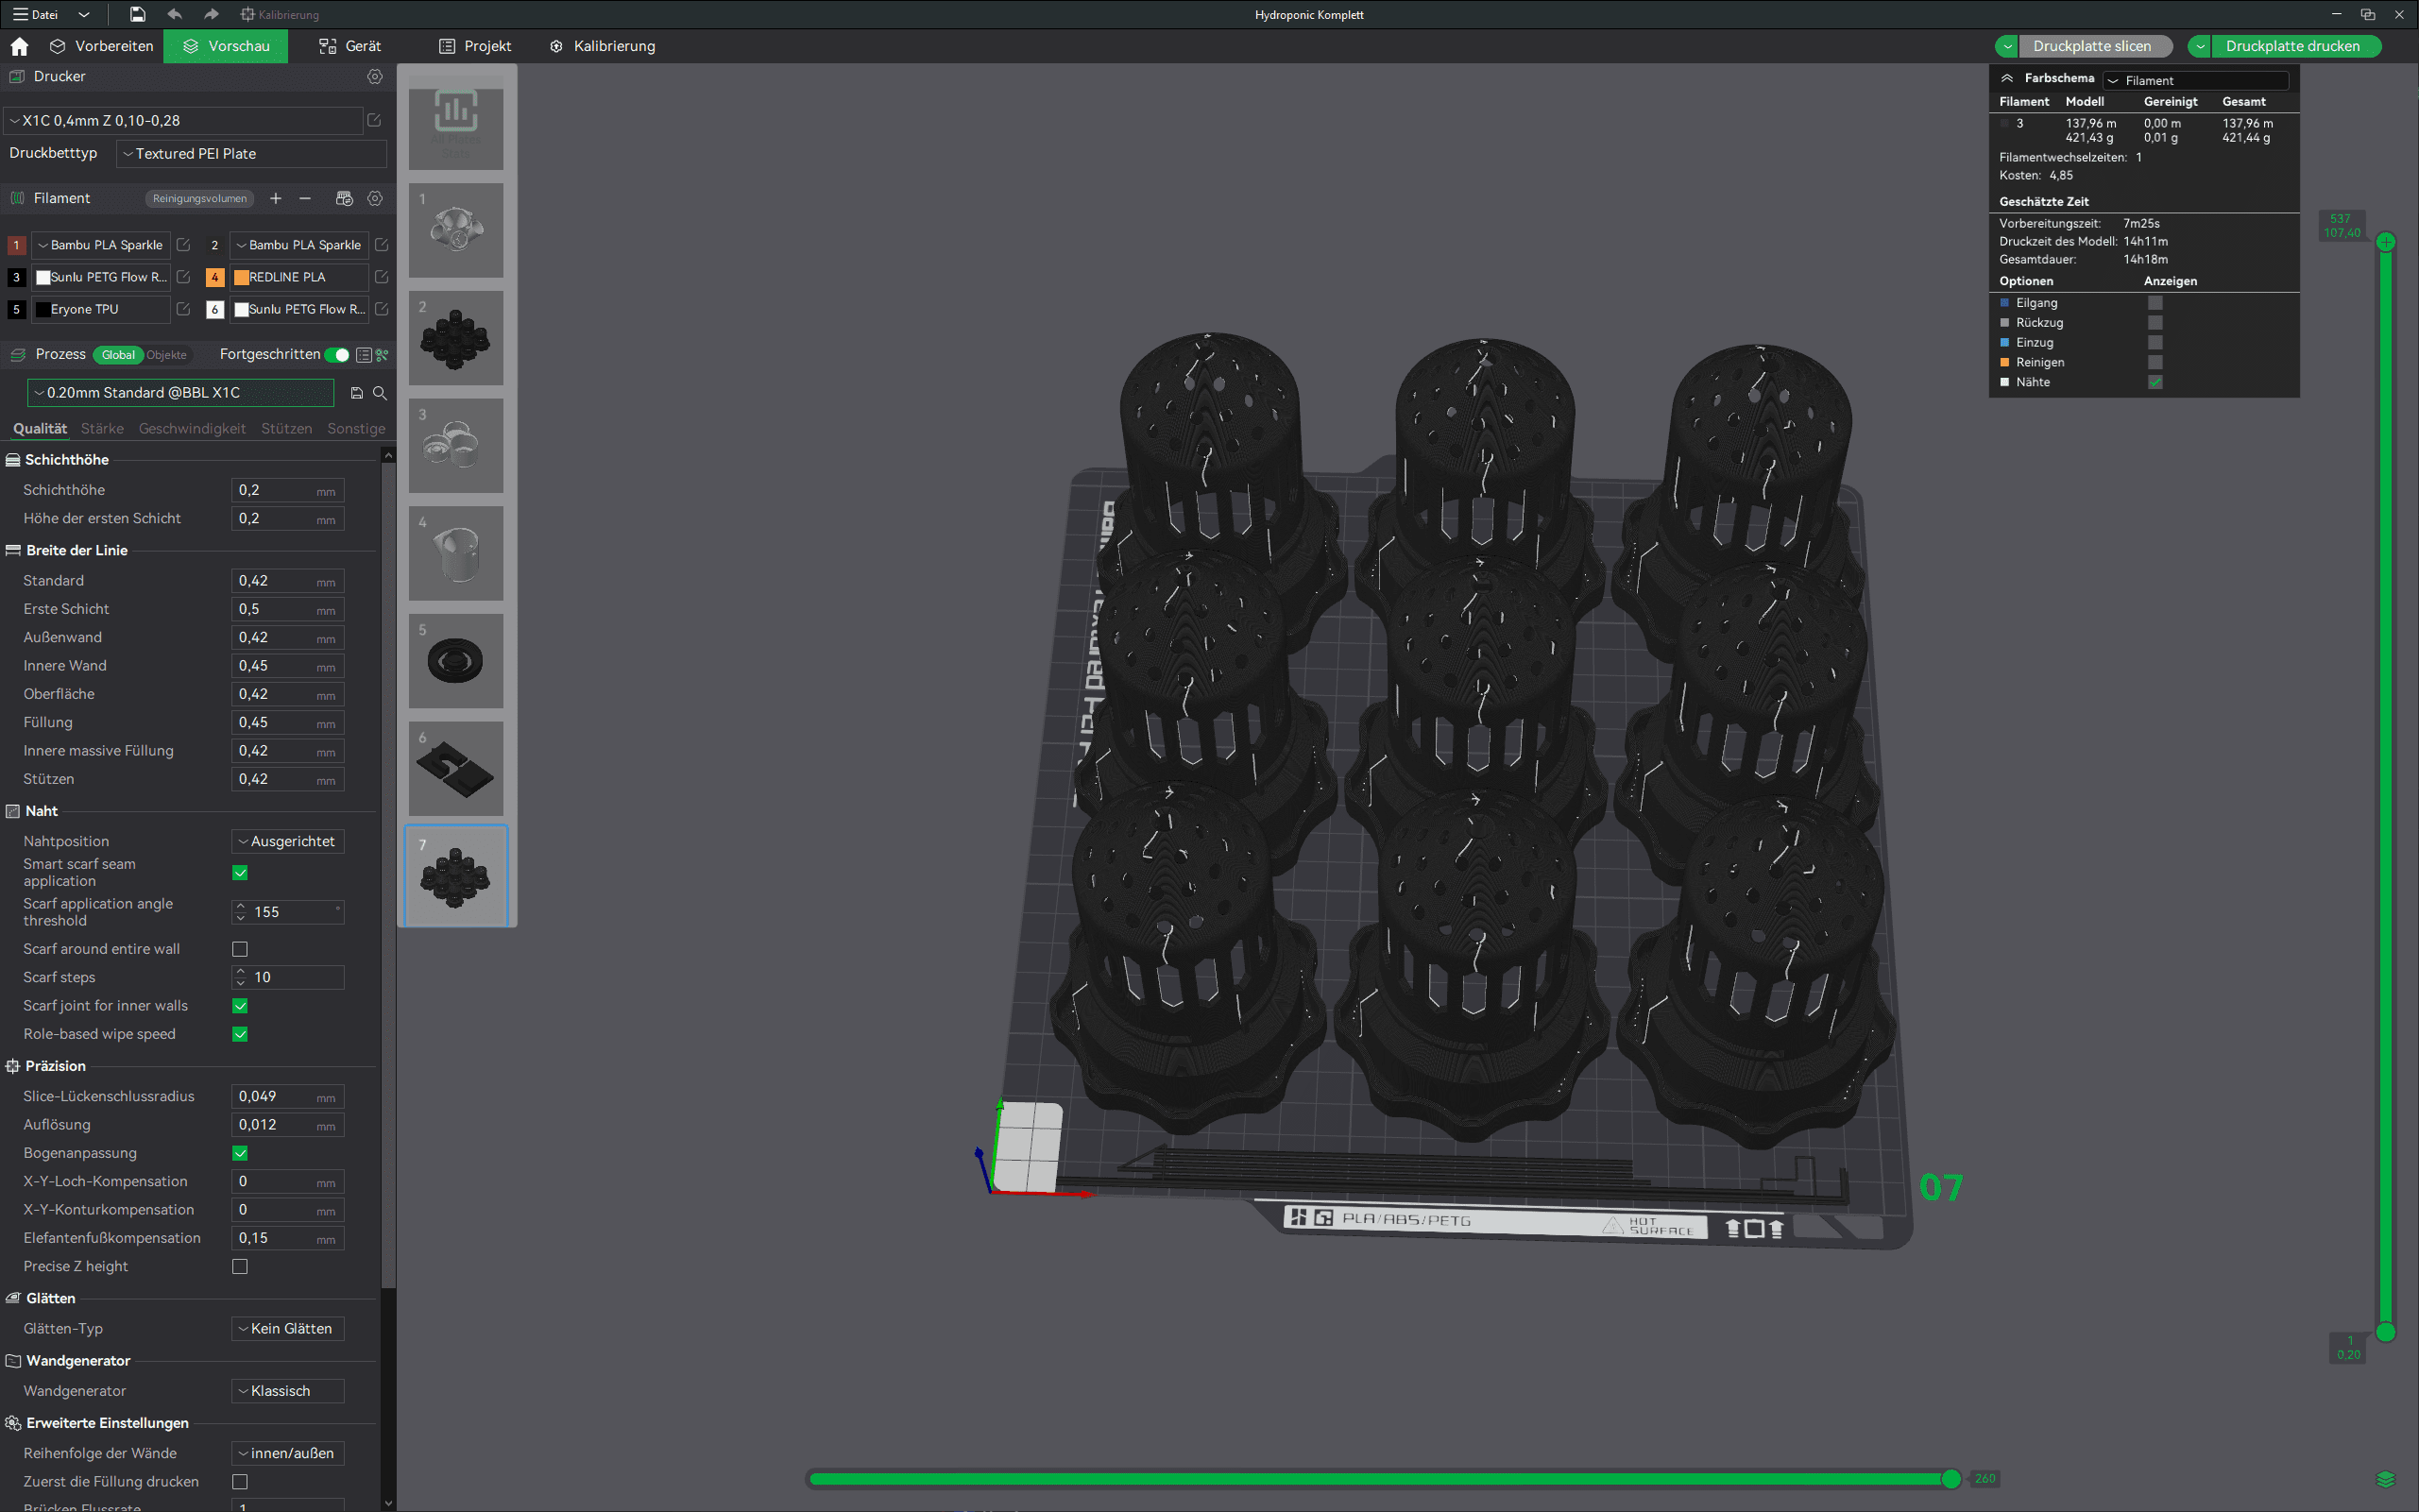Image resolution: width=2419 pixels, height=1512 pixels.
Task: Edit filament 4 REDLINE PLA icon
Action: pos(381,277)
